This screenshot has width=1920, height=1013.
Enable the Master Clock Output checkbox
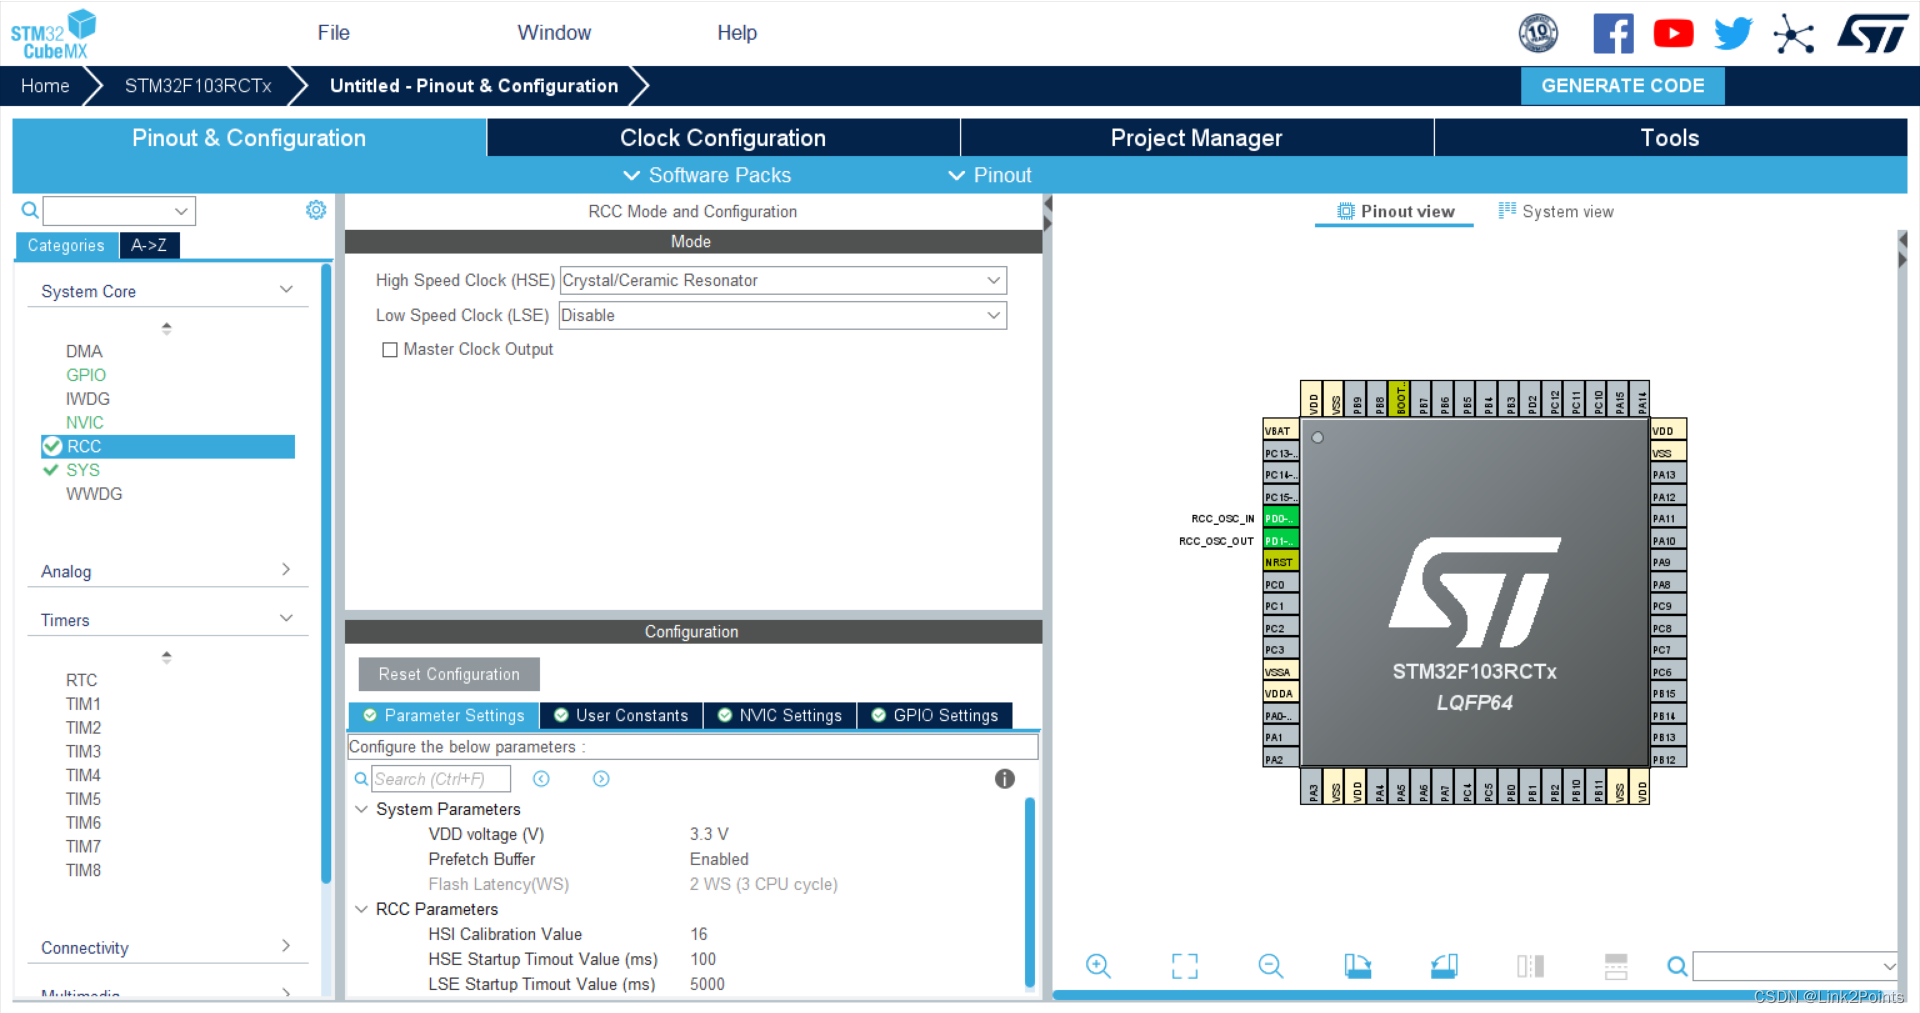[x=390, y=350]
